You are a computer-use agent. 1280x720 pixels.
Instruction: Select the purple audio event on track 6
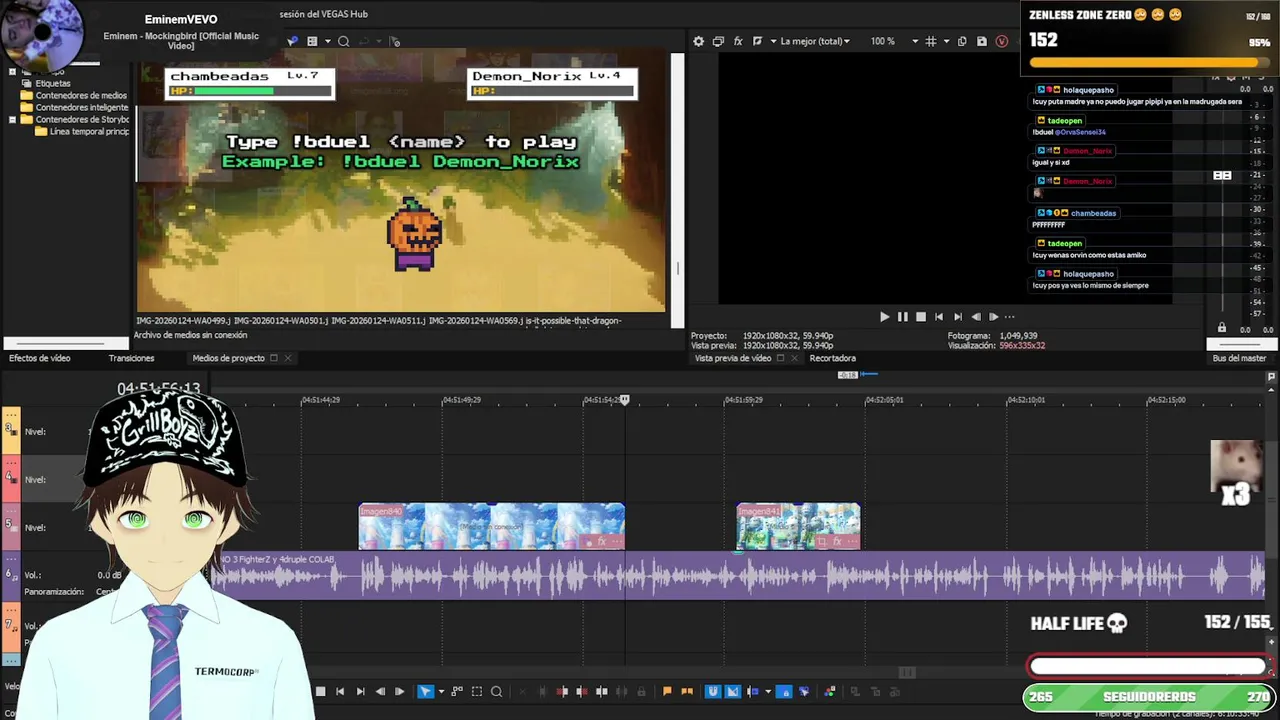[x=740, y=576]
